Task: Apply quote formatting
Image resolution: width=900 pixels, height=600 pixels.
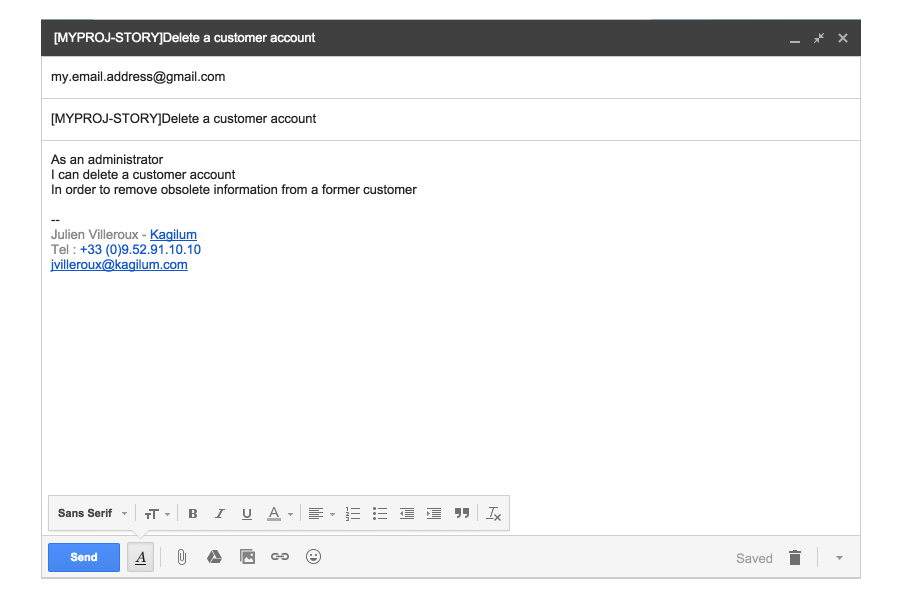Action: [462, 513]
